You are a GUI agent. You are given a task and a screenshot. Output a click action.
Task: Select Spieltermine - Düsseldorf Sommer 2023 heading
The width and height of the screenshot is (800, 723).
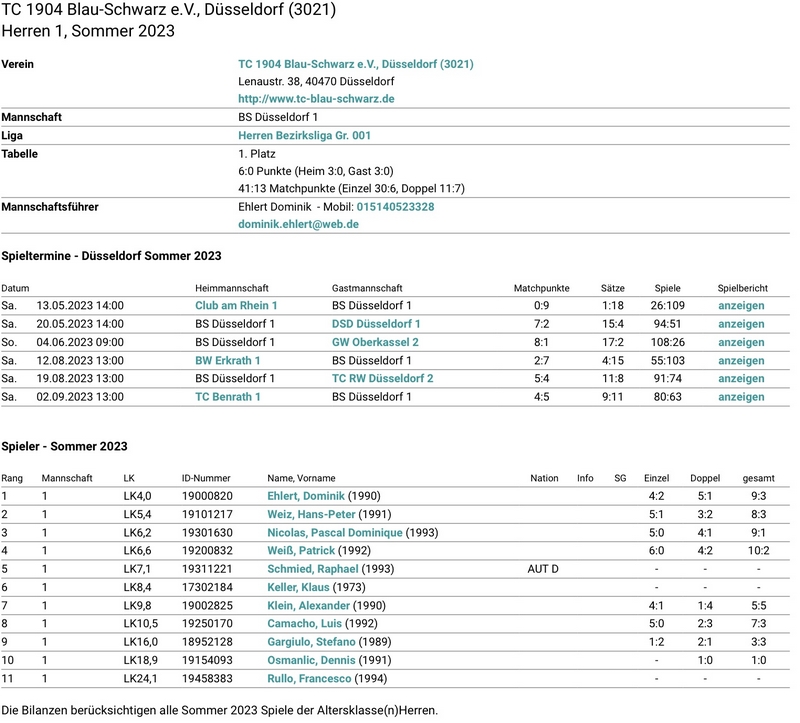coord(111,256)
